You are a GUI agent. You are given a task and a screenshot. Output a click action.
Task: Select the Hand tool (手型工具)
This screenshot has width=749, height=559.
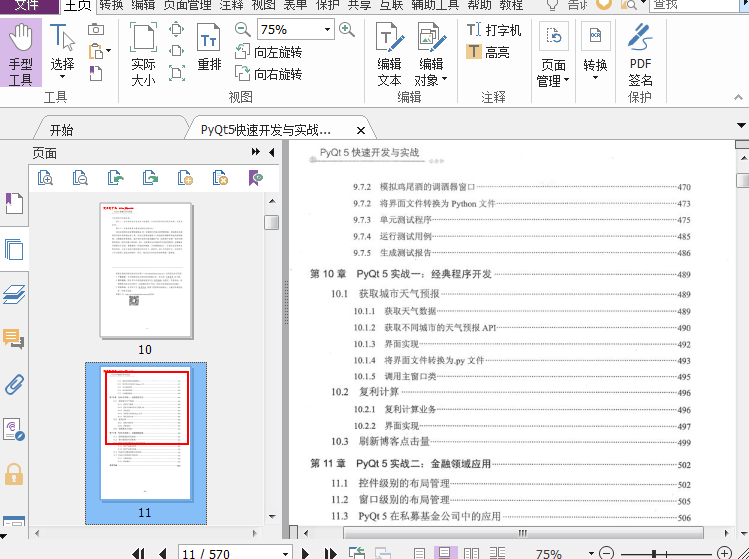tap(21, 53)
